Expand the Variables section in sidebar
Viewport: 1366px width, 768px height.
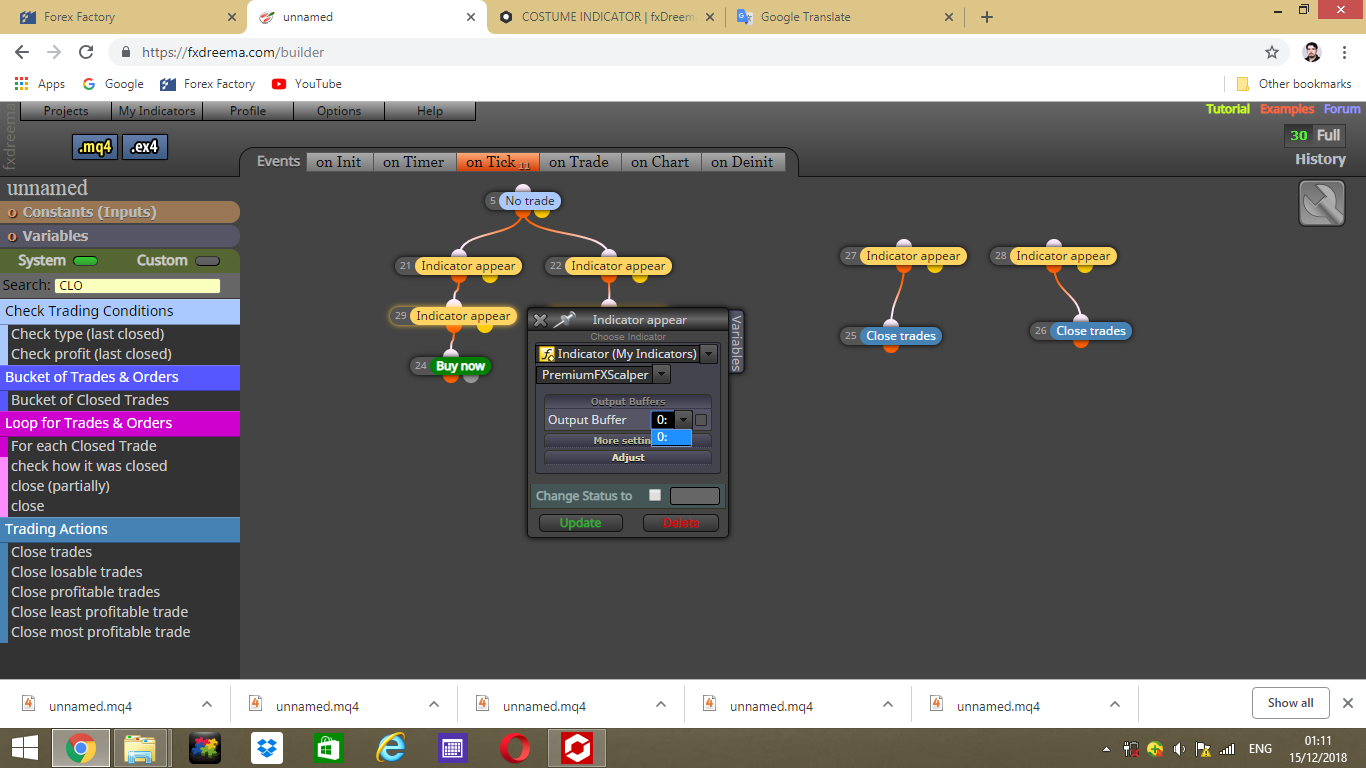120,236
